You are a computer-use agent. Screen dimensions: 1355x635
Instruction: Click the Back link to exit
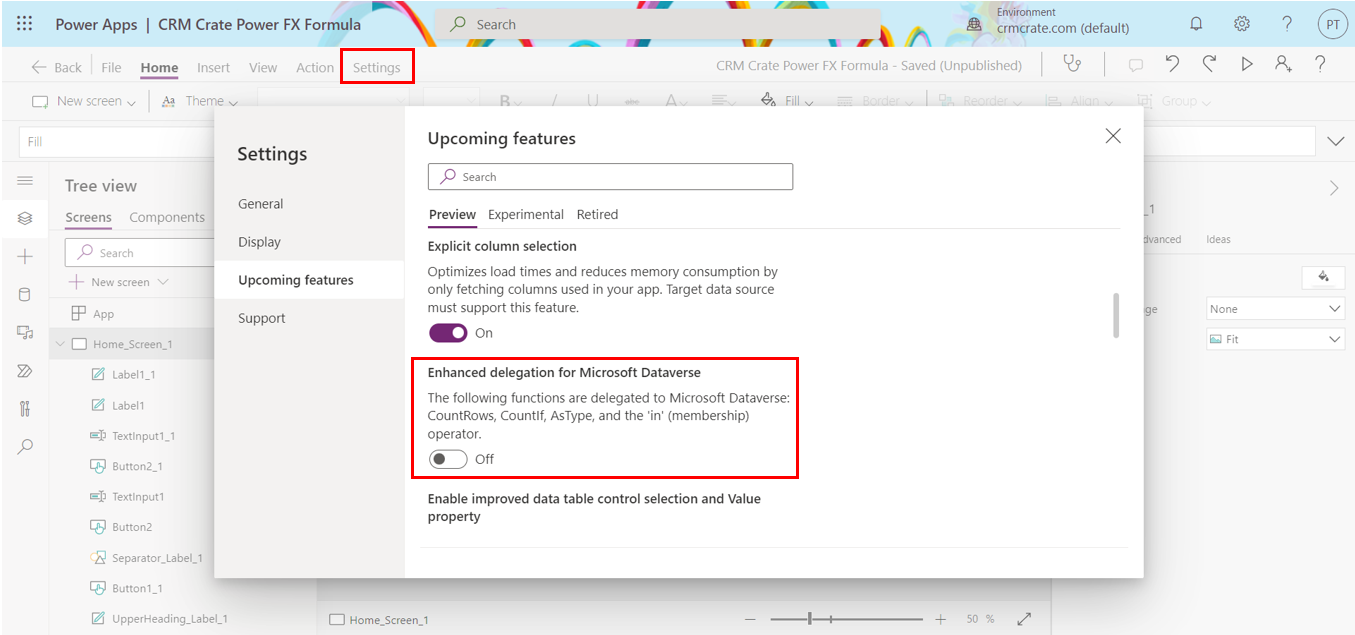[x=56, y=66]
